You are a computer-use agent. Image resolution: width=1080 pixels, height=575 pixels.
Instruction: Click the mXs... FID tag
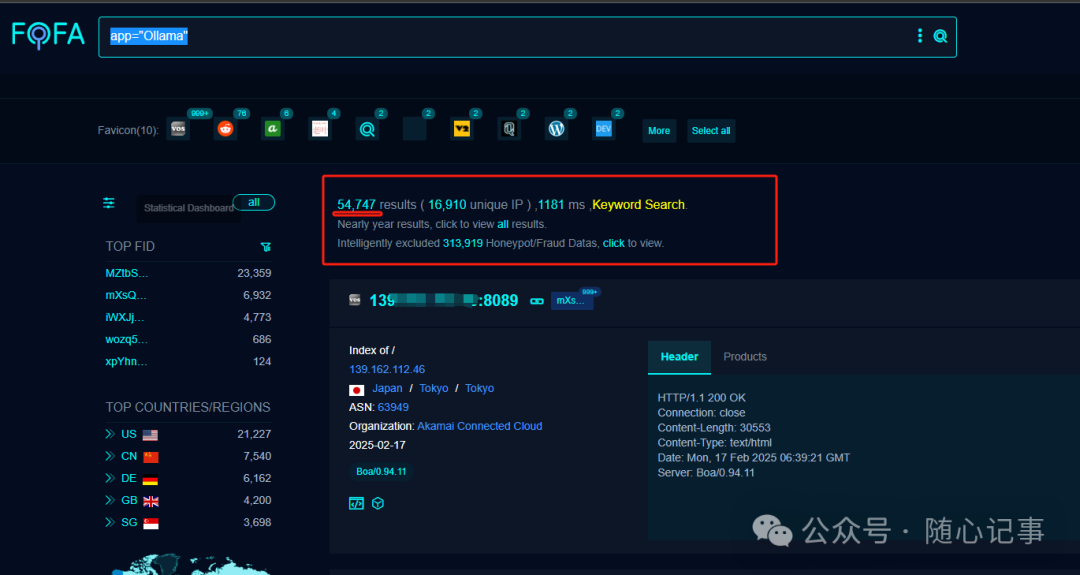click(572, 301)
